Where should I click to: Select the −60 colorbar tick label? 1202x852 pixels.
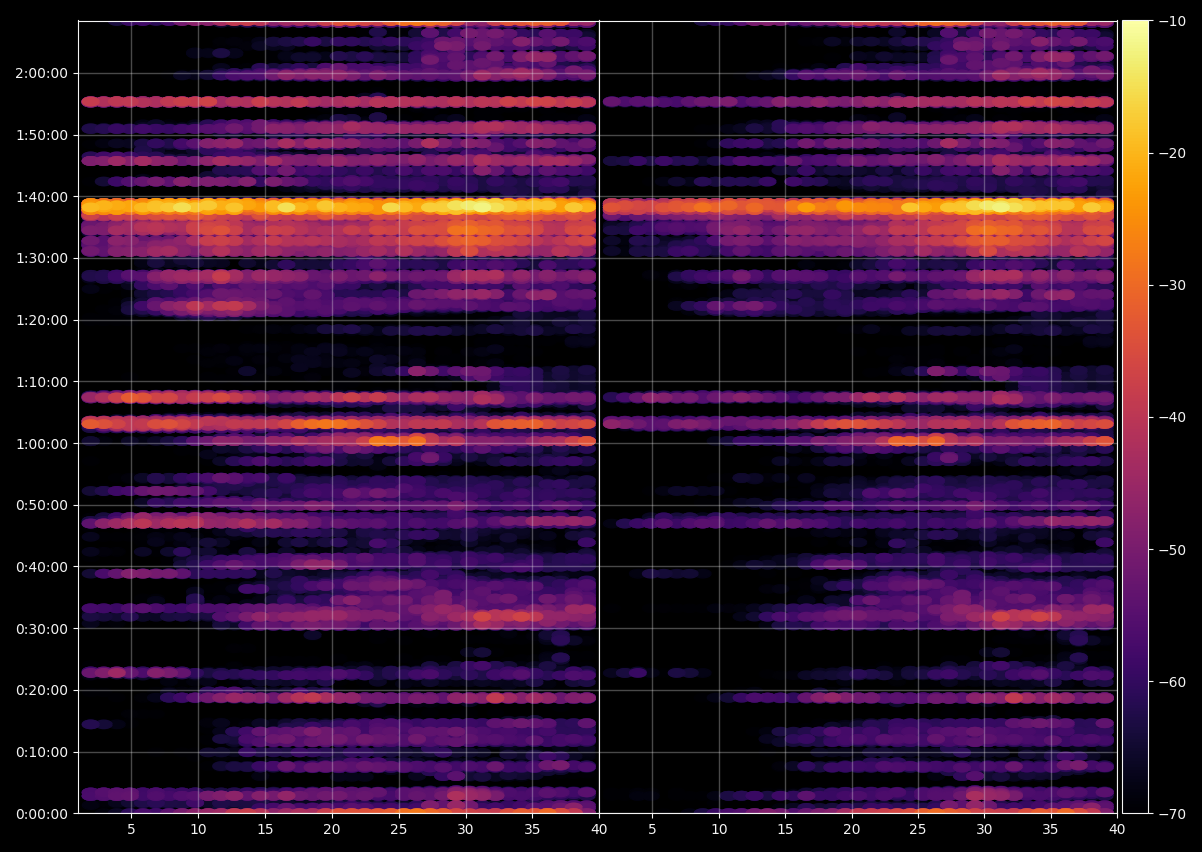1172,682
